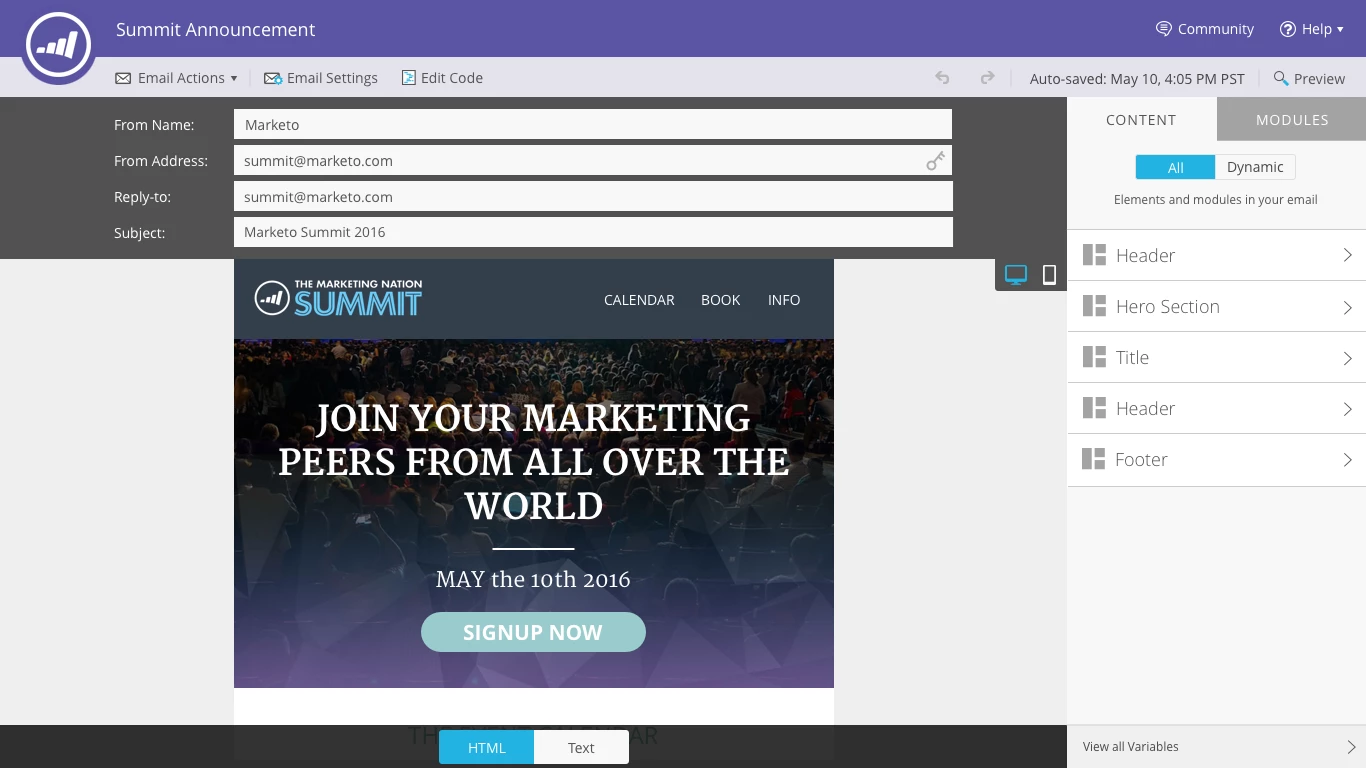Click the Reply-to field
1366x768 pixels.
[593, 196]
